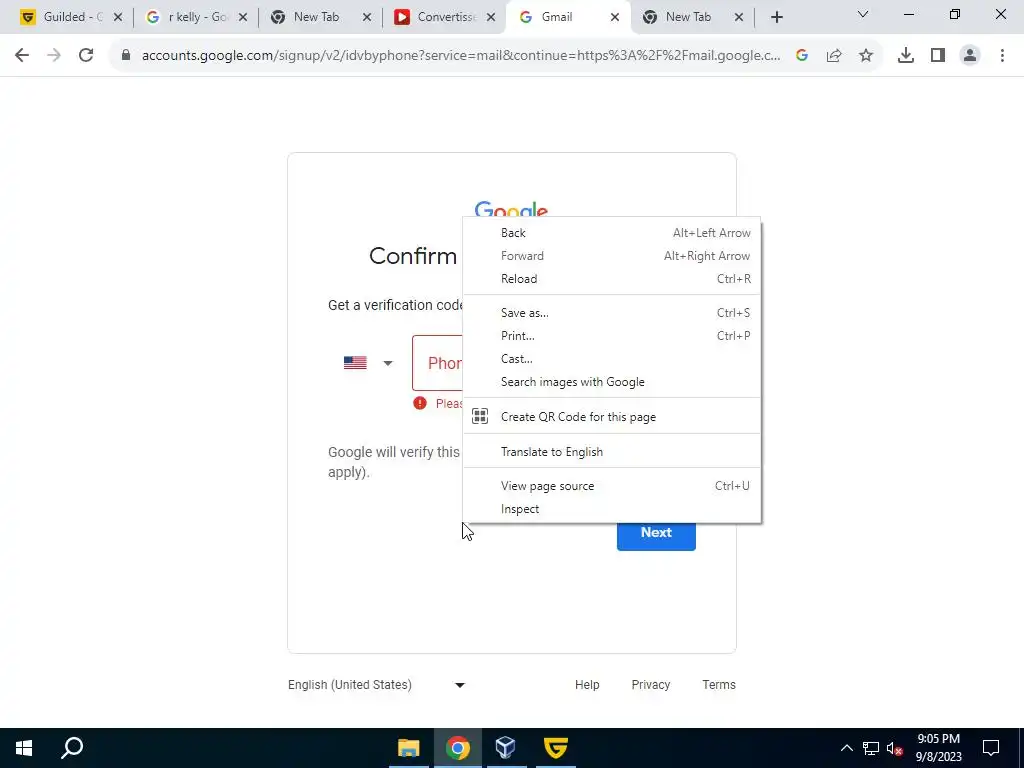Go back using the browser back arrow
Viewport: 1024px width, 768px height.
pos(22,56)
